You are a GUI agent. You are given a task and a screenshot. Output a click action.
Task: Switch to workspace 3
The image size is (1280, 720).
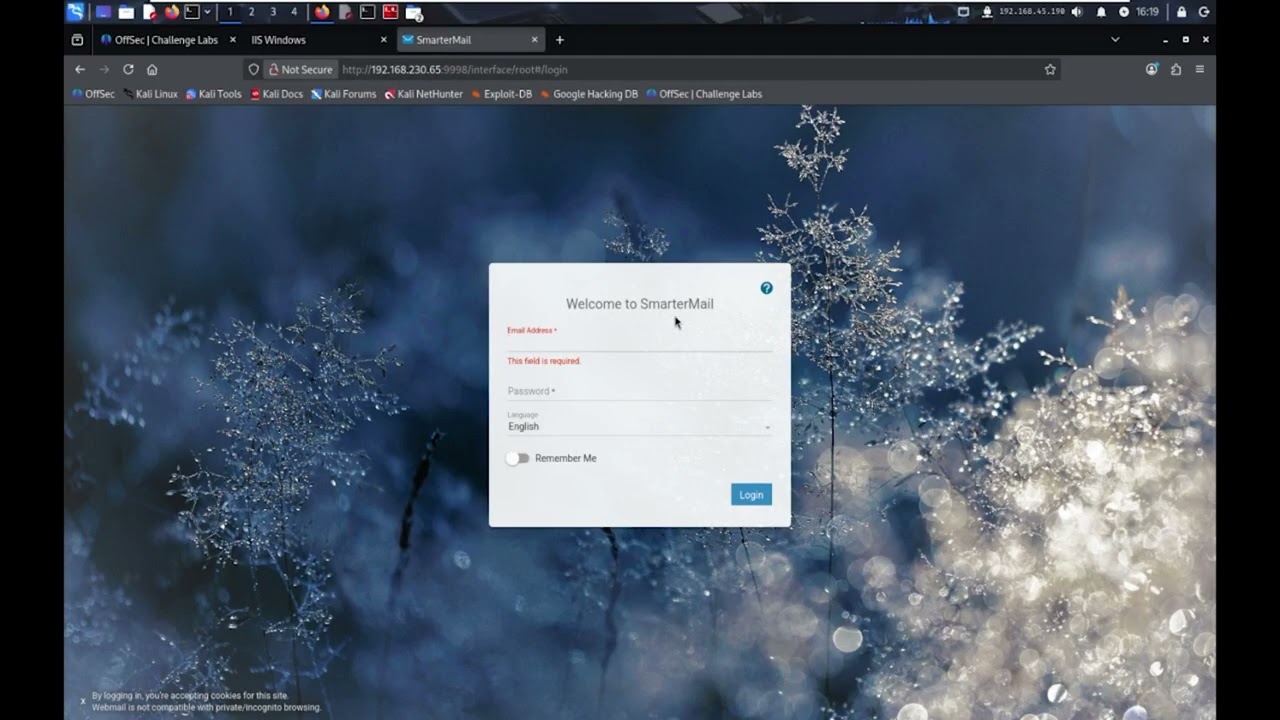(273, 12)
